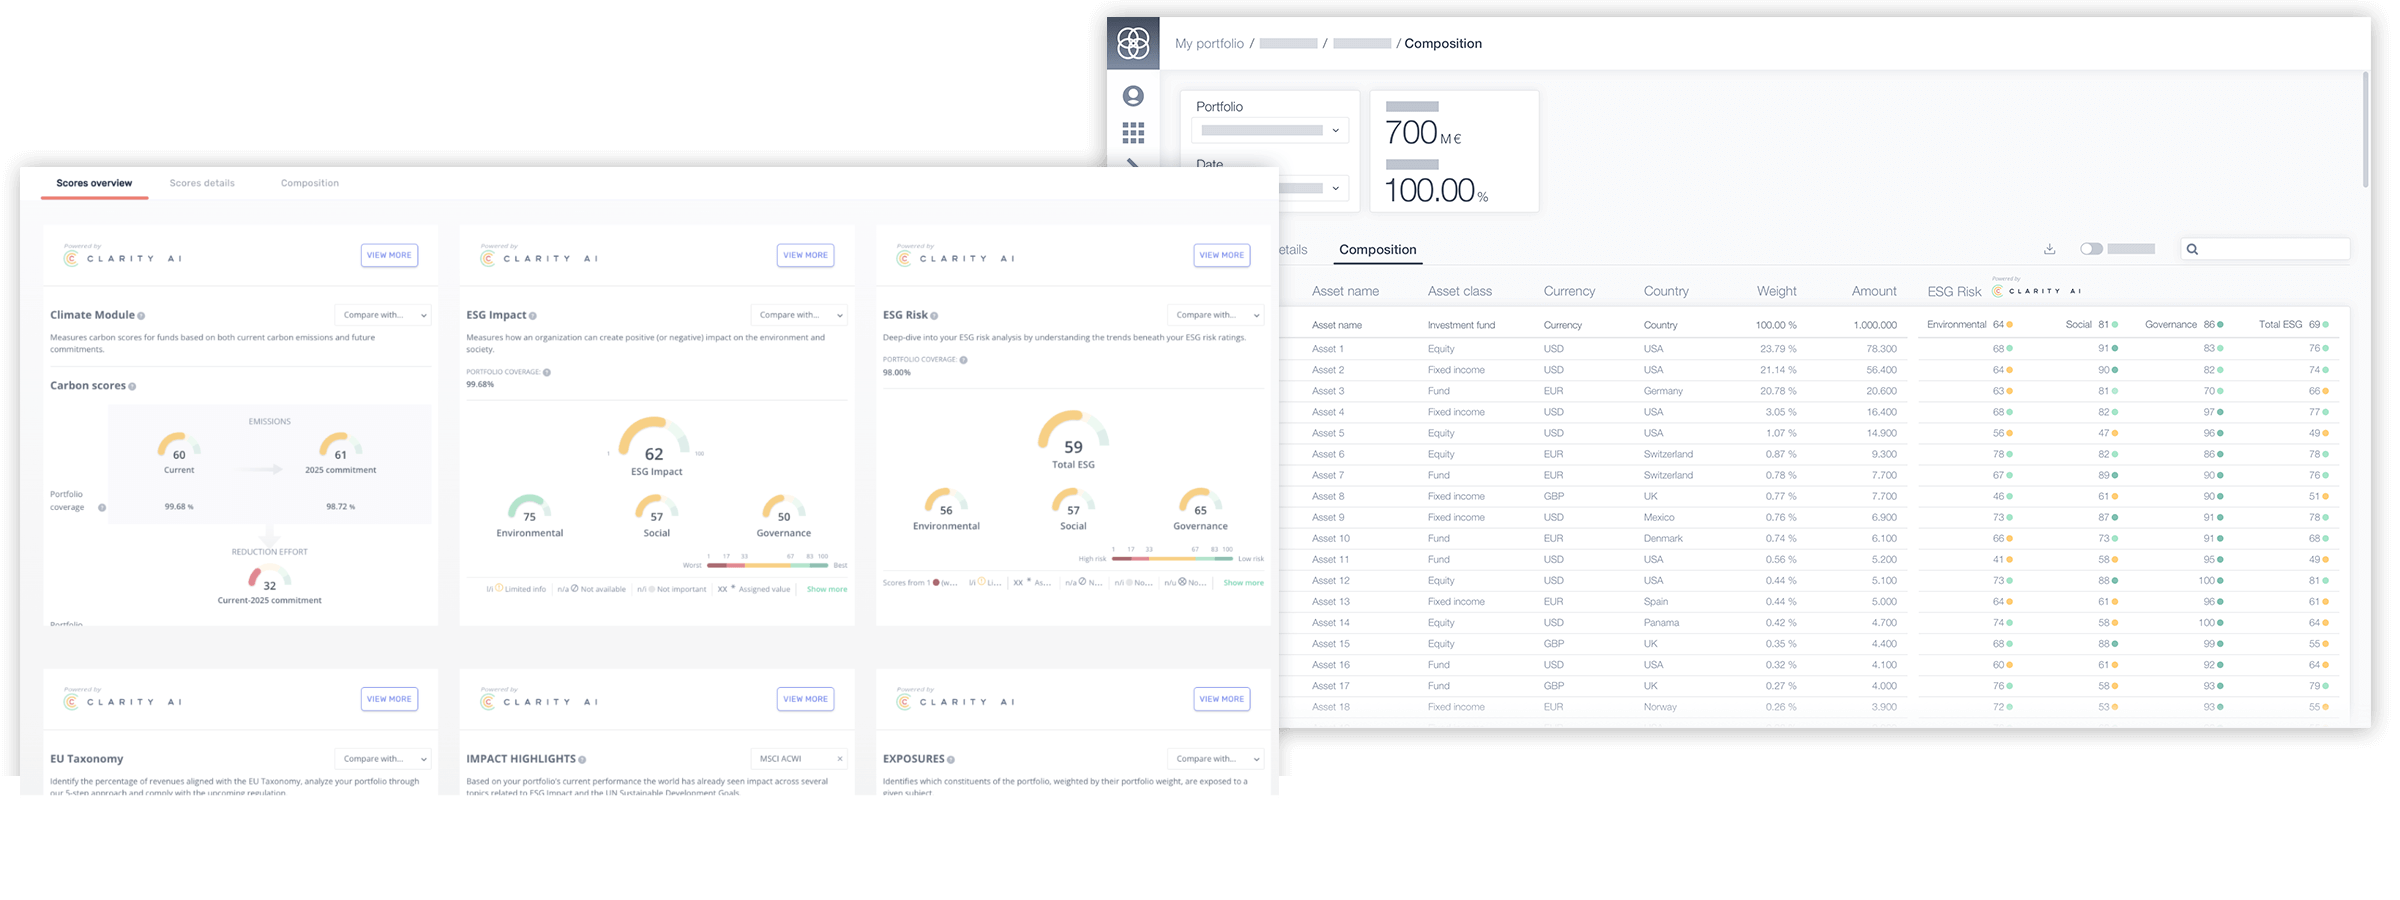This screenshot has width=2400, height=900.
Task: Select the Composition tab in portfolio page
Action: tap(1377, 250)
